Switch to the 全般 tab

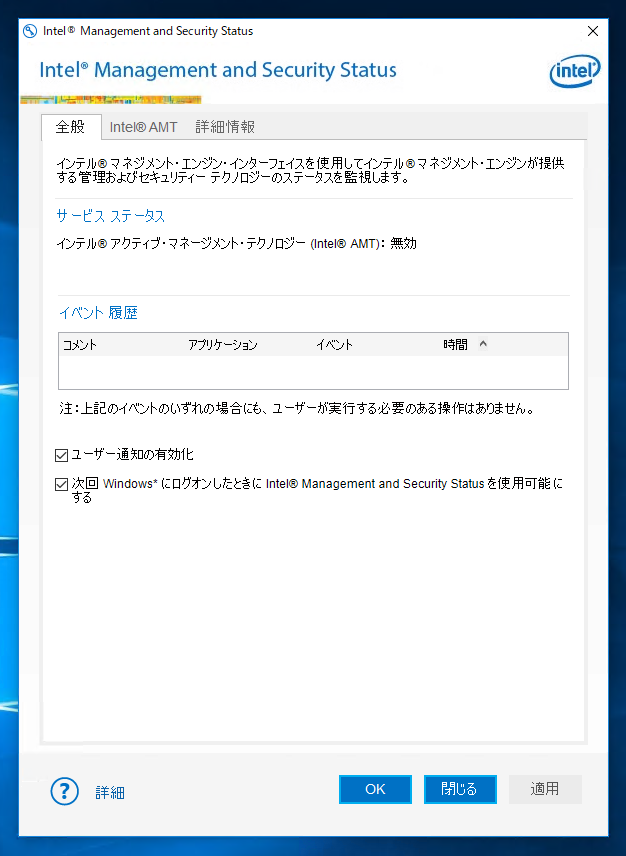pyautogui.click(x=71, y=127)
